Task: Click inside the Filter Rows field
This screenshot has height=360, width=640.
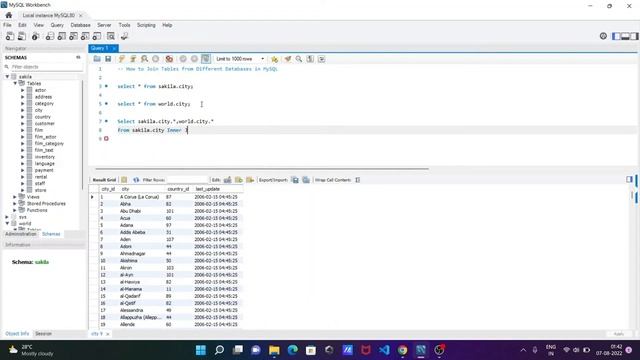Action: (188, 180)
